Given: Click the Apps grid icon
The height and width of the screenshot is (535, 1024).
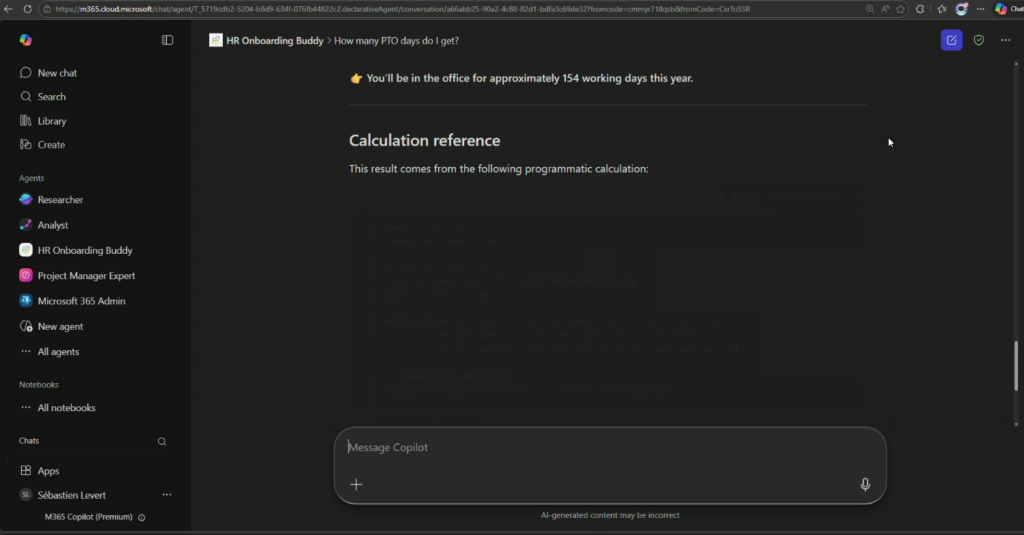Looking at the screenshot, I should [x=25, y=470].
